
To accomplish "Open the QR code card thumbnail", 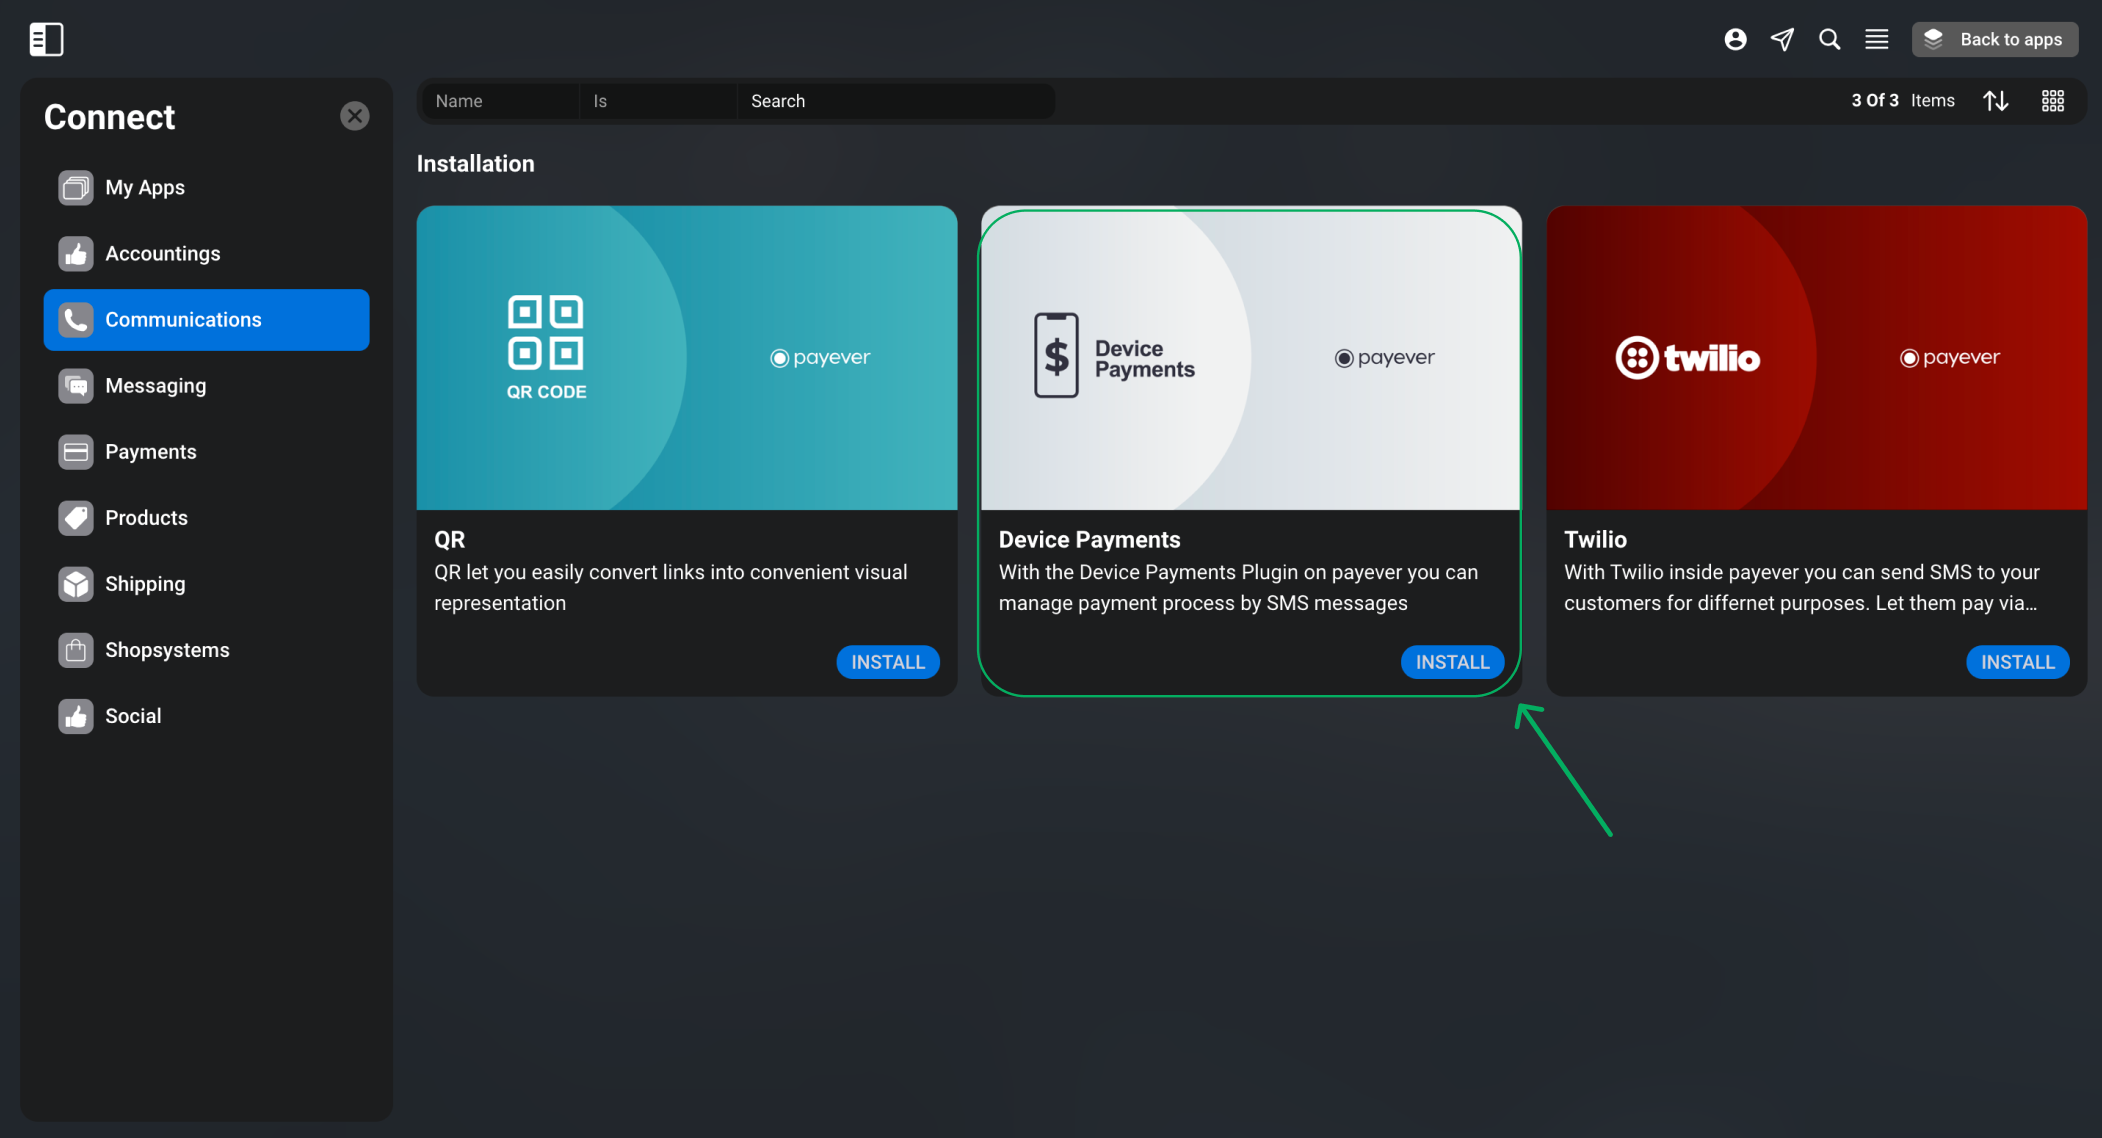I will point(687,358).
